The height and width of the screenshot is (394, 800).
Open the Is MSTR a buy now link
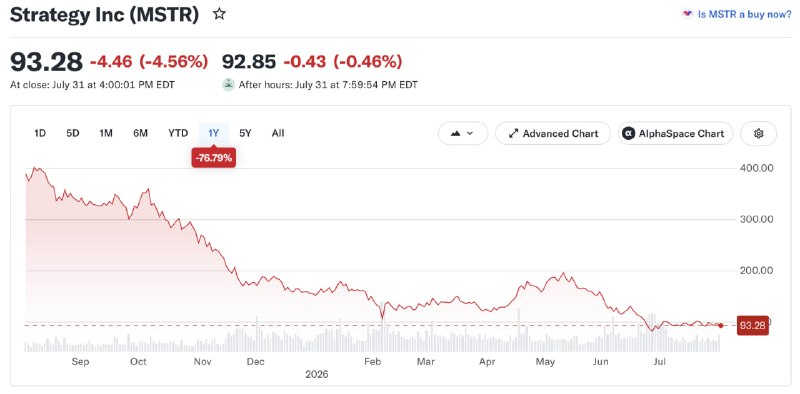click(x=744, y=14)
